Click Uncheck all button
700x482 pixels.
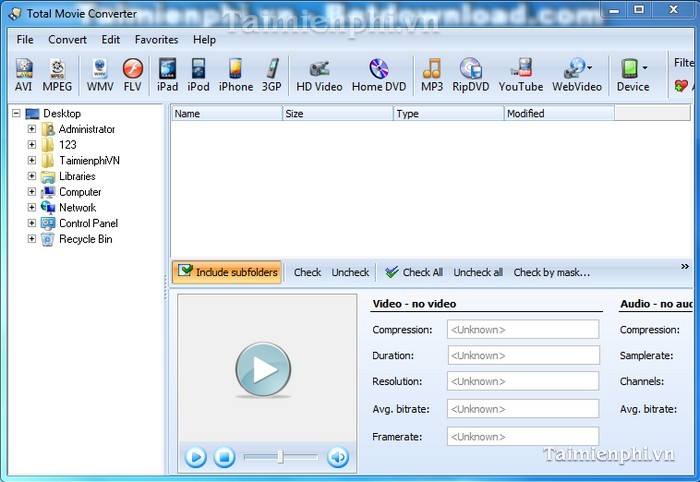click(478, 272)
